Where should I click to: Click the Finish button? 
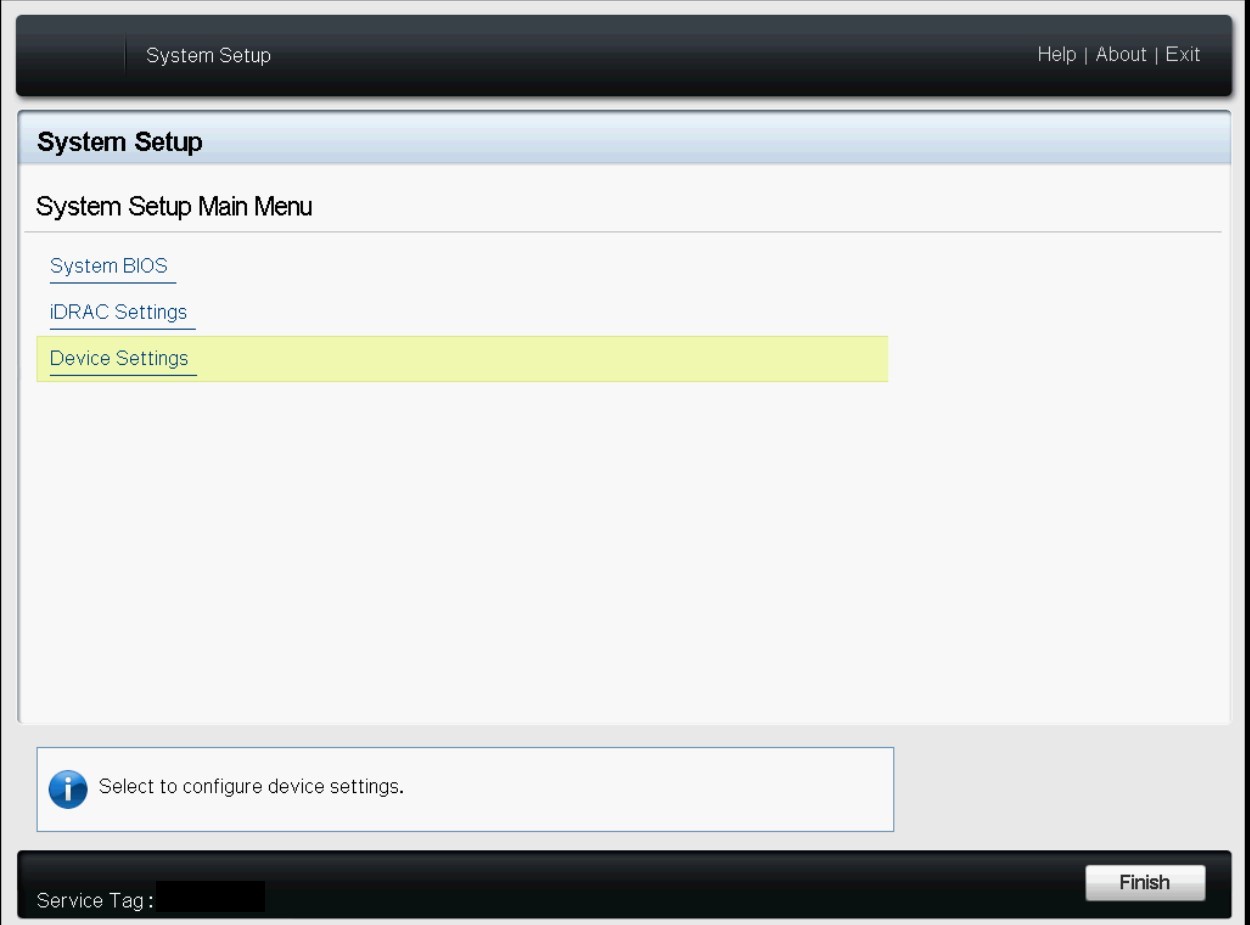pyautogui.click(x=1145, y=882)
